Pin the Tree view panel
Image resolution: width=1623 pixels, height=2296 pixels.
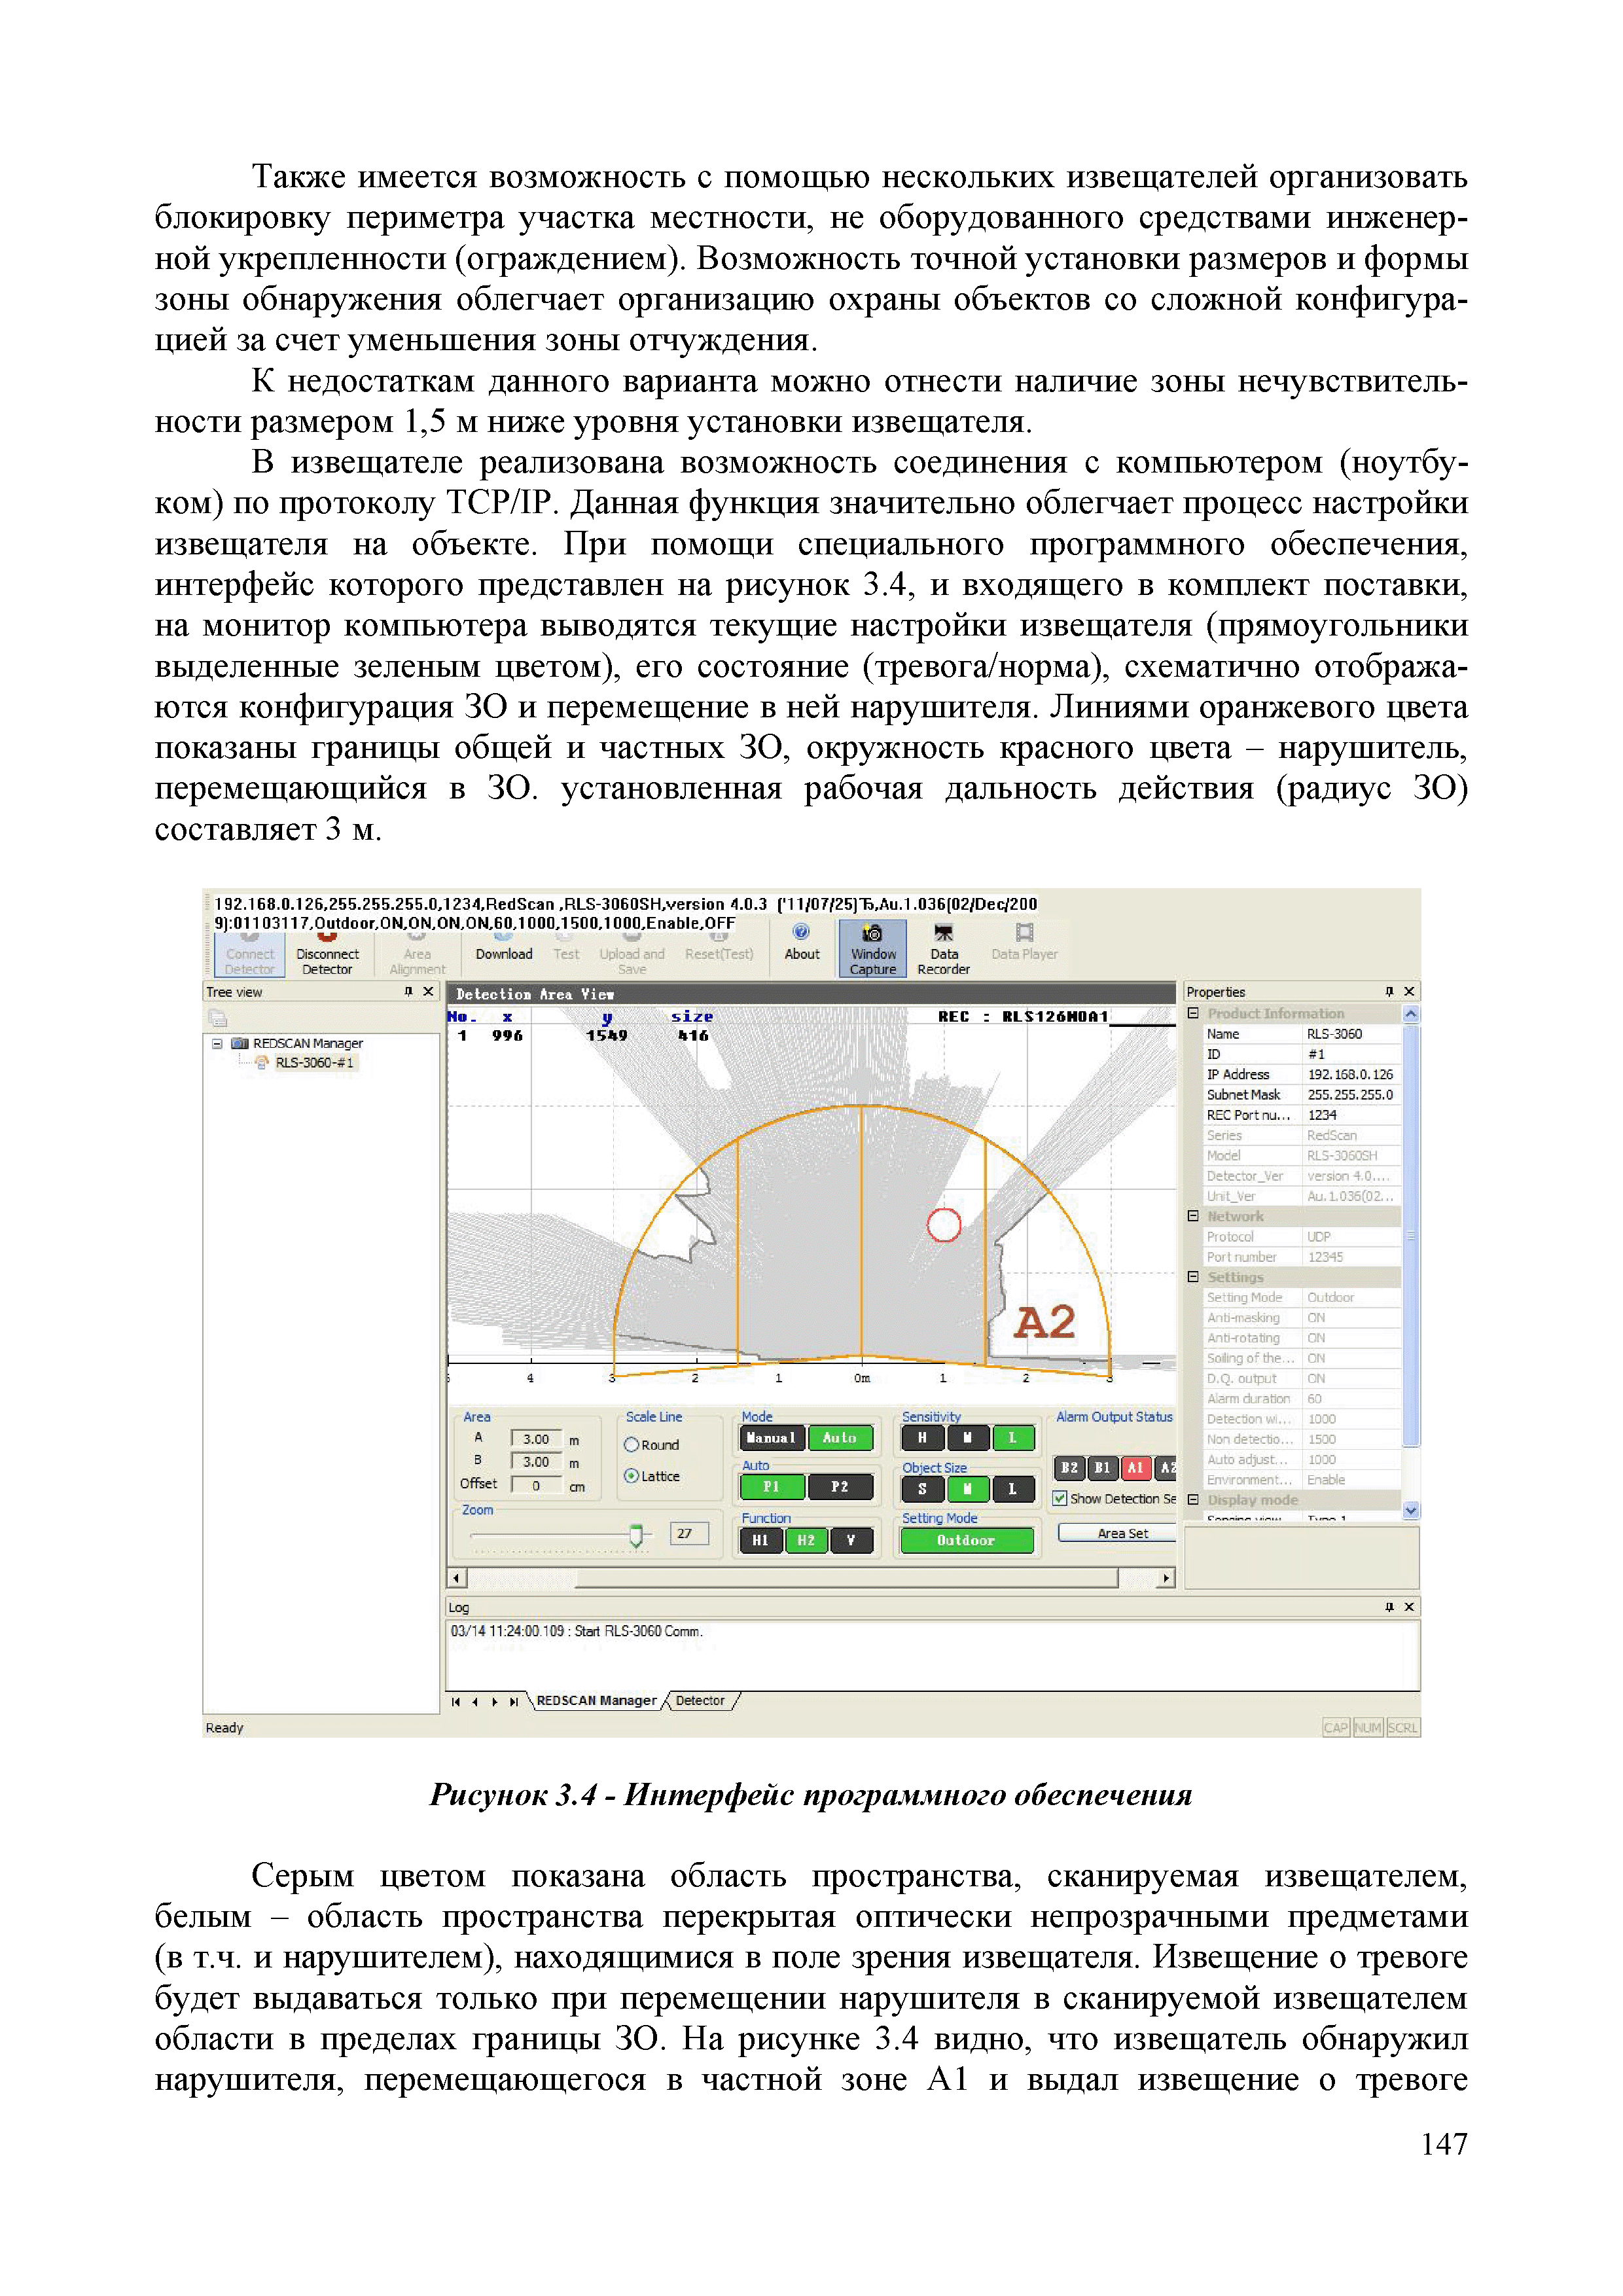coord(408,991)
